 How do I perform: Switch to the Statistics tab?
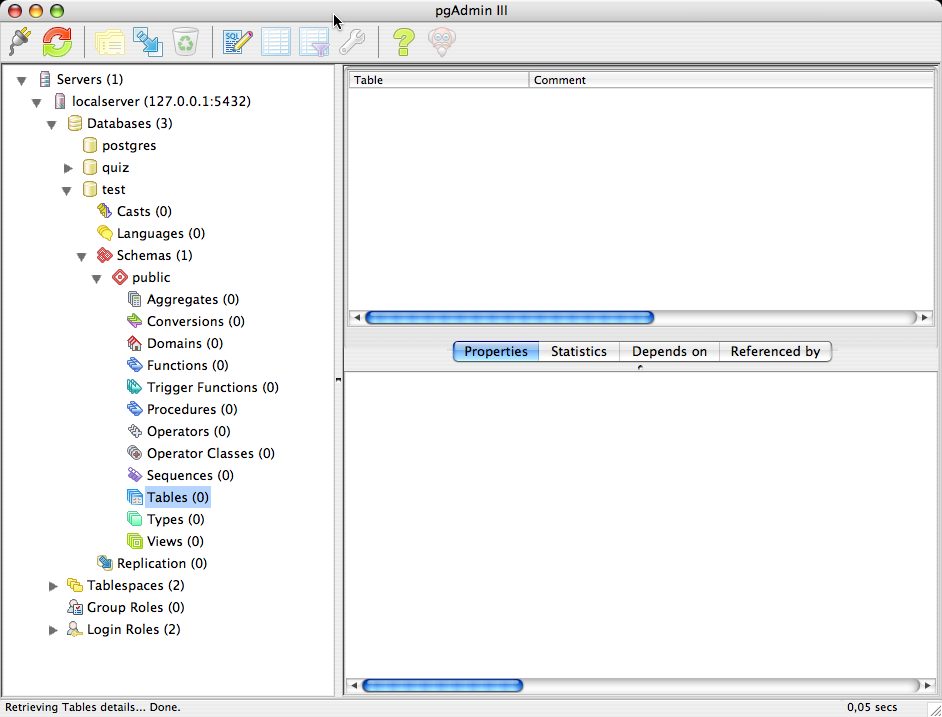pyautogui.click(x=578, y=351)
